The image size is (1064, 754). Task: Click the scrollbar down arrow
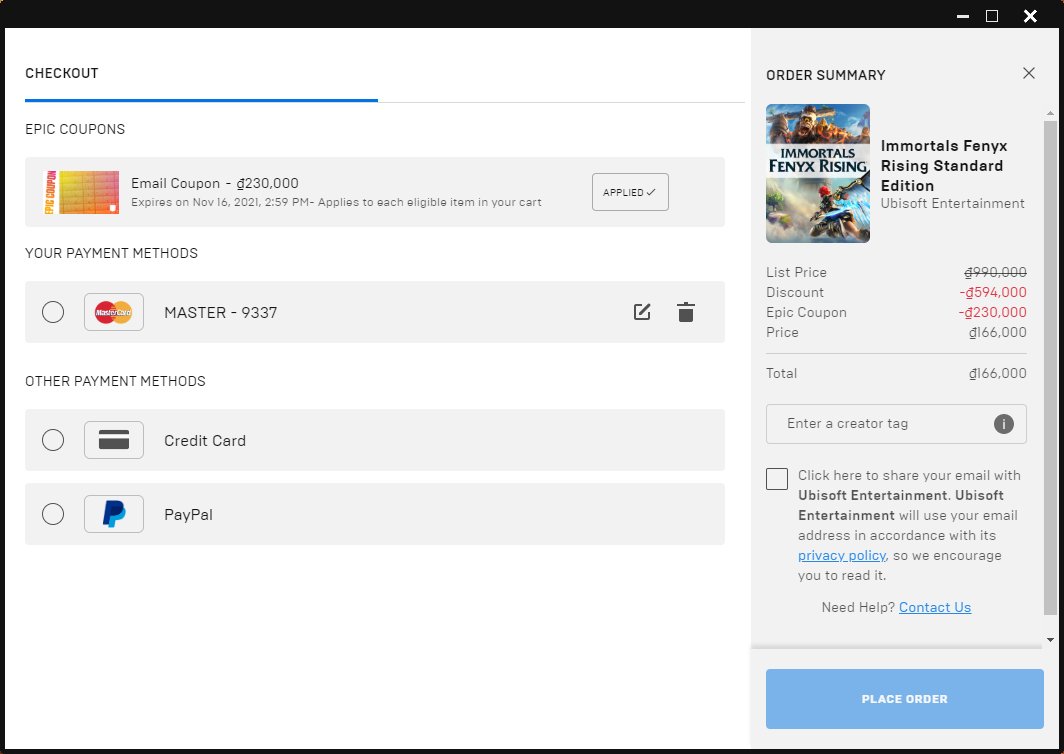coord(1050,639)
